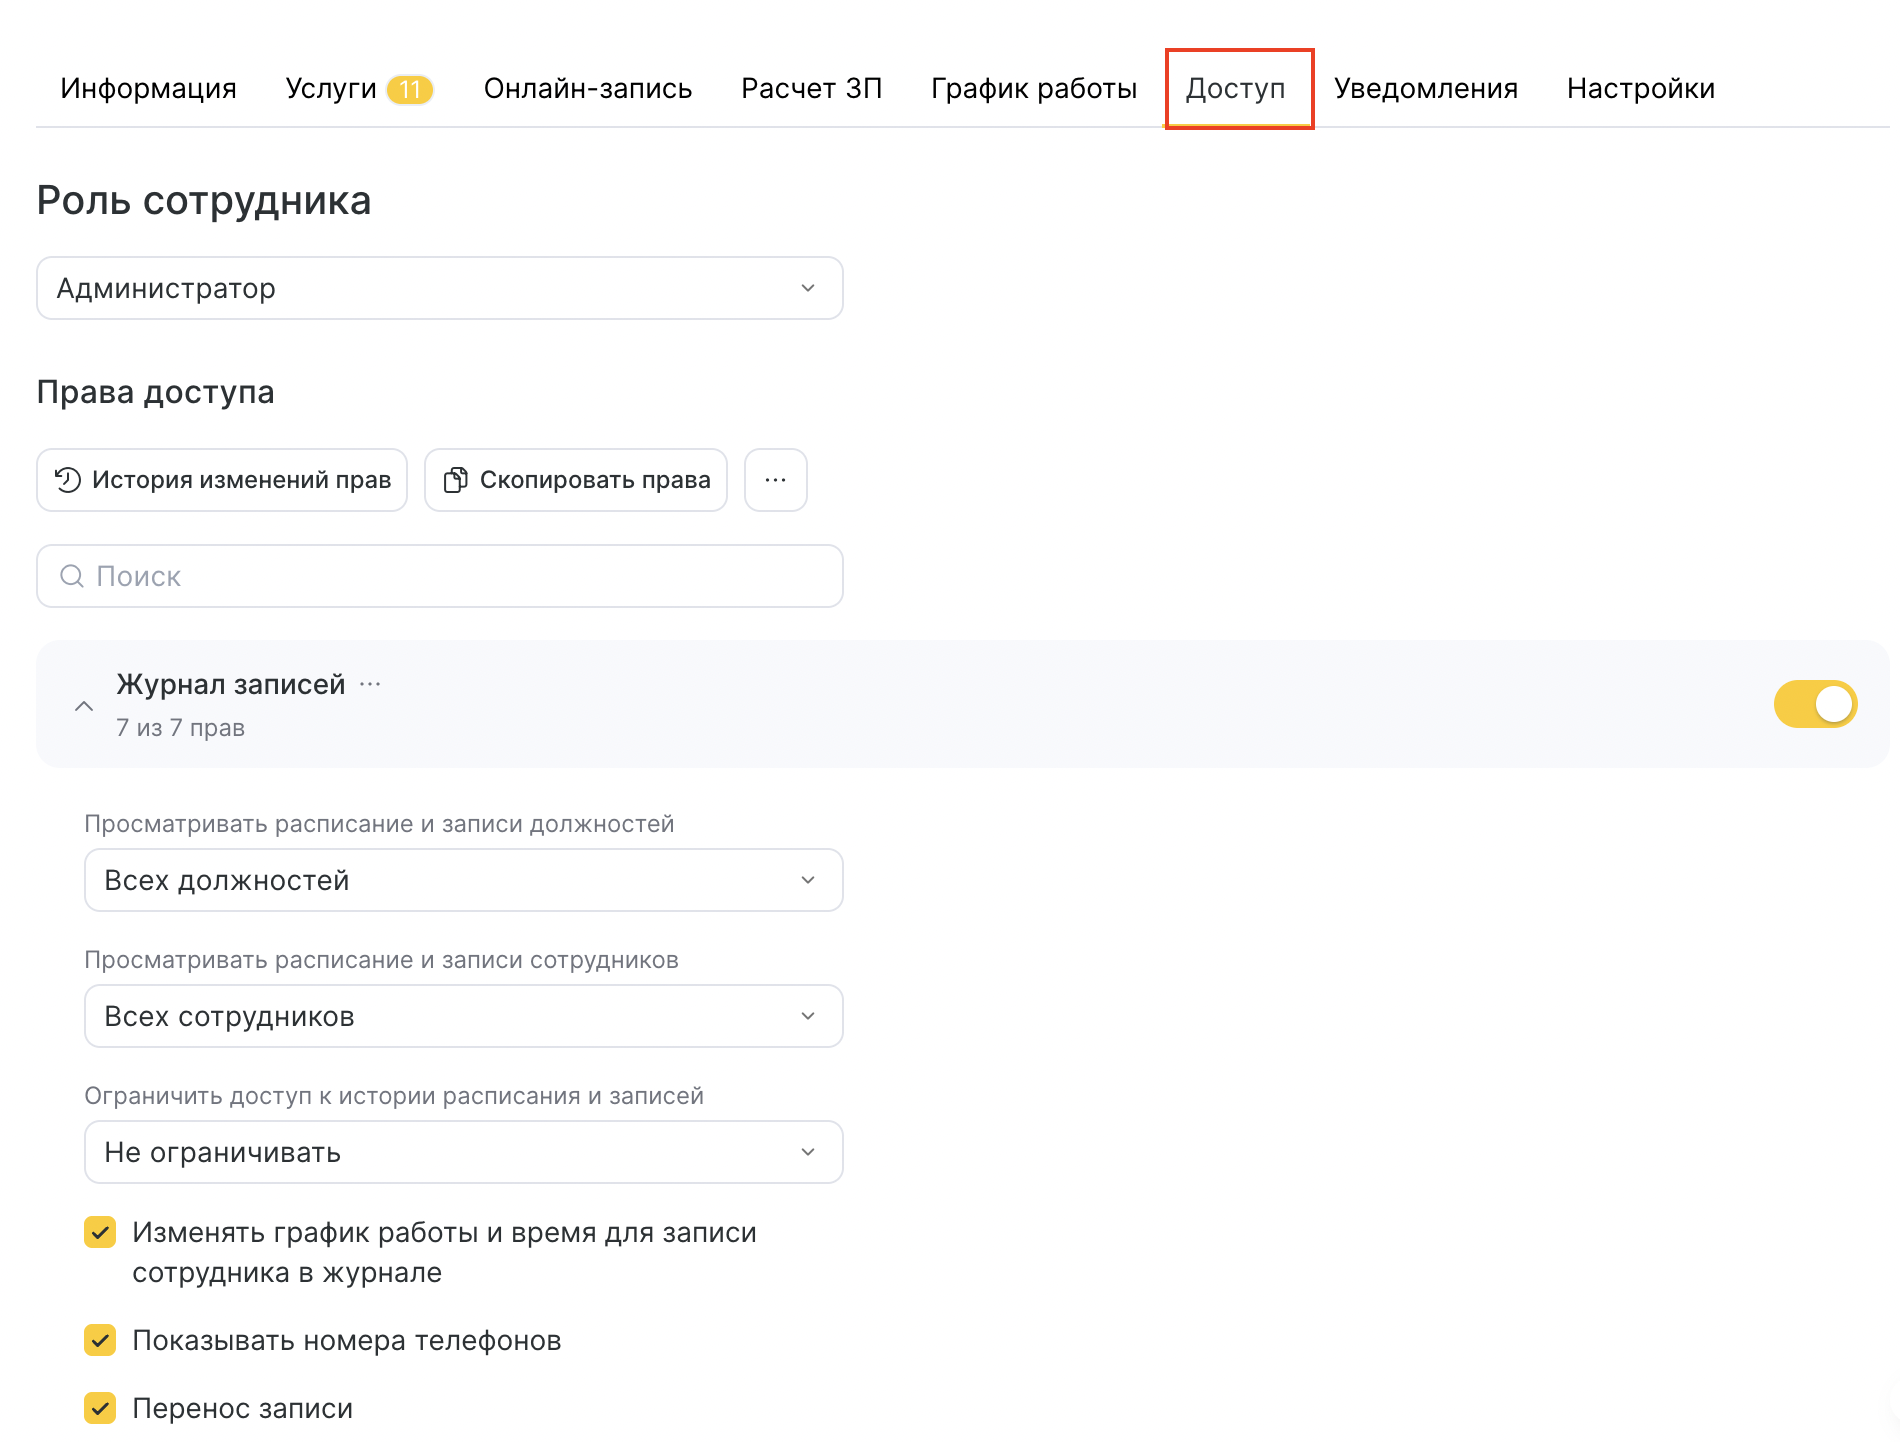The width and height of the screenshot is (1900, 1442).
Task: Click the copy rights clipboard icon
Action: point(455,480)
